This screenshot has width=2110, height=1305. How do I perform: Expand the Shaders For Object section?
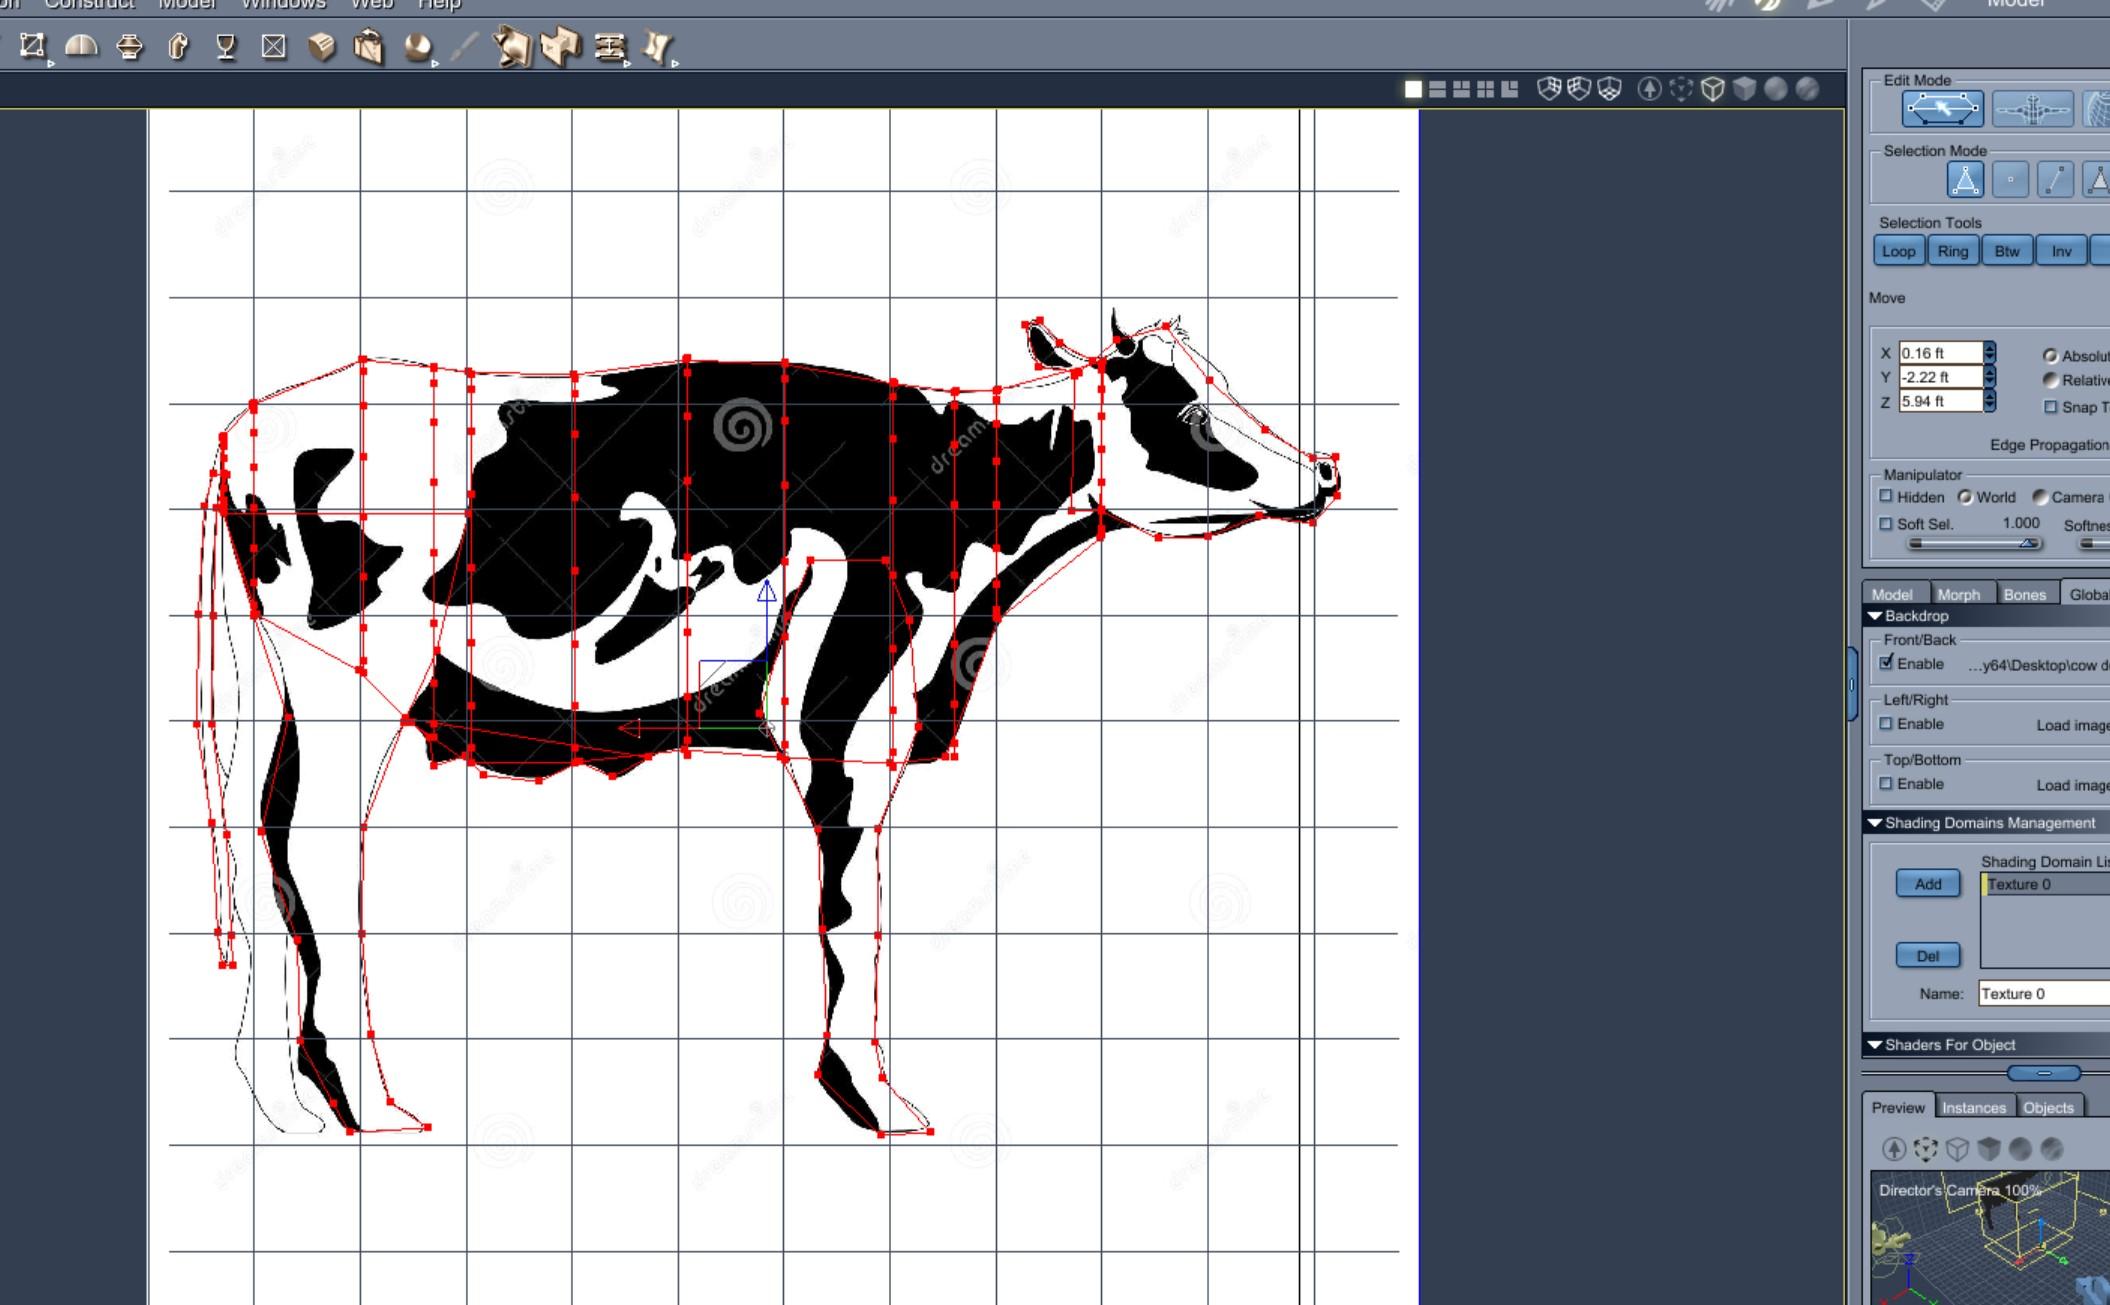point(1875,1045)
